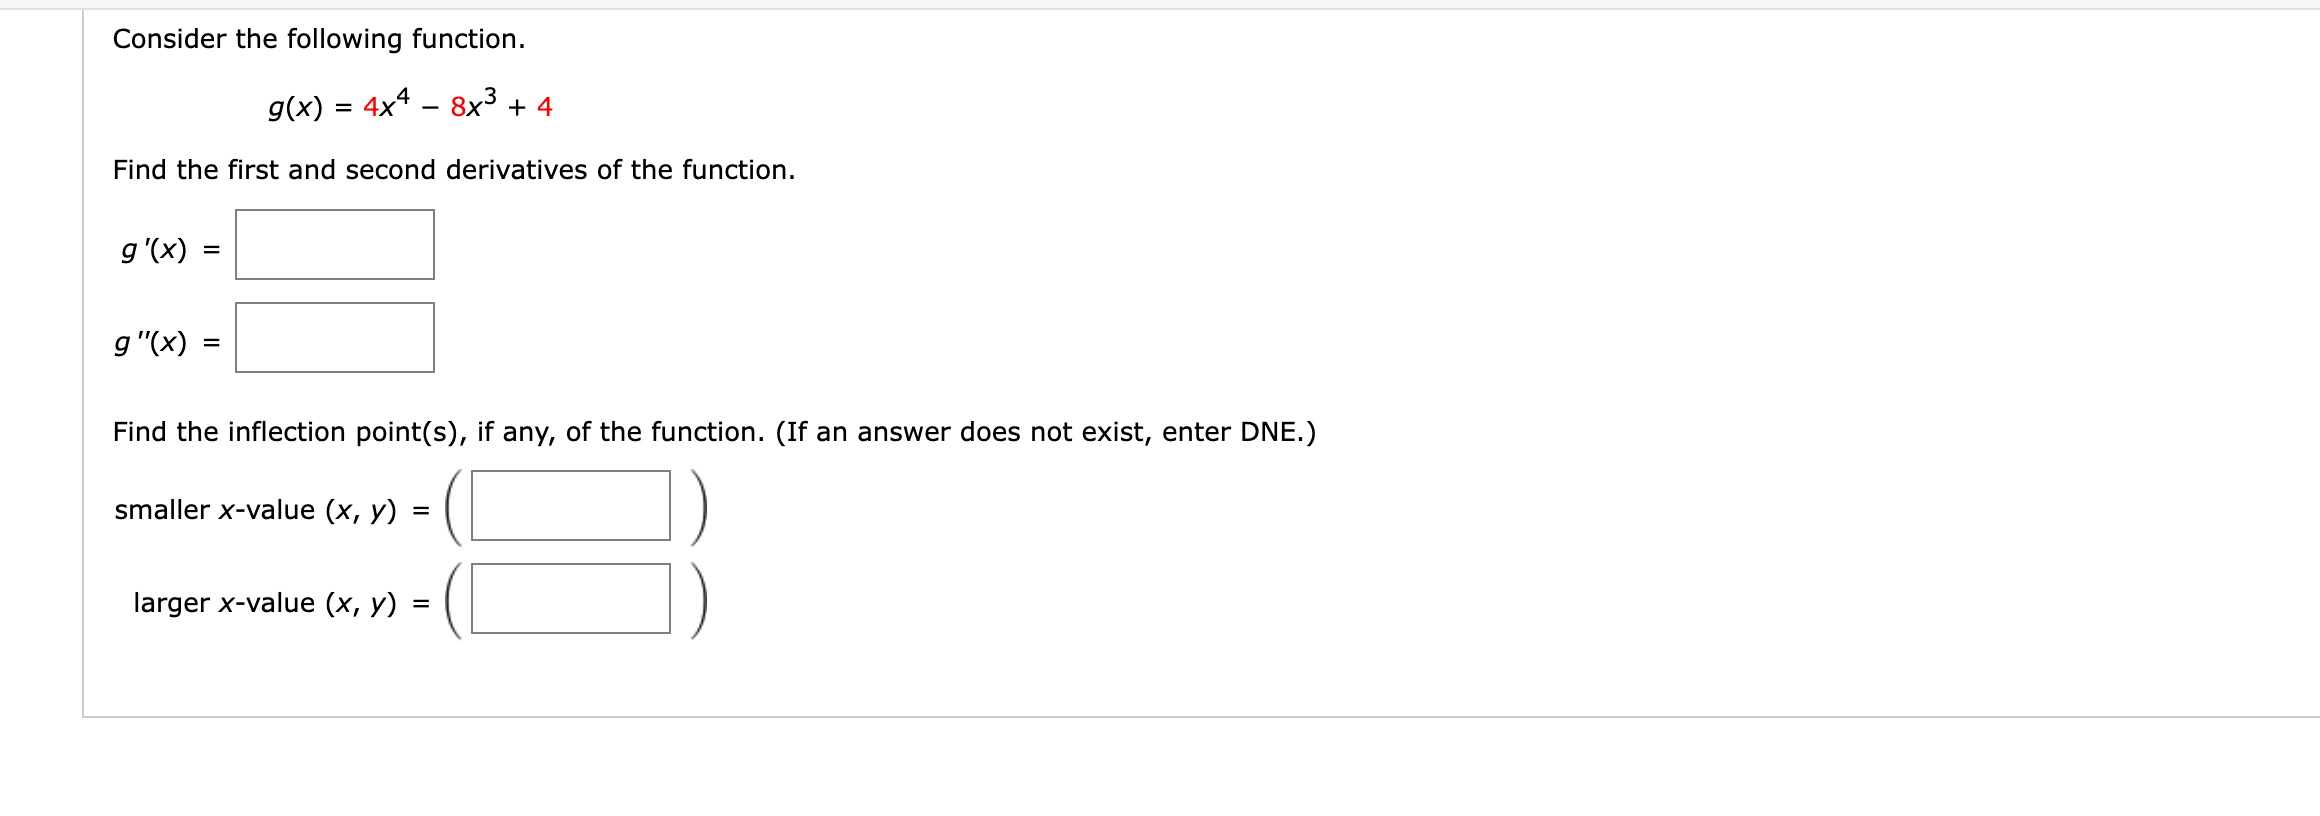Click the g'(x) answer input box

[x=335, y=243]
